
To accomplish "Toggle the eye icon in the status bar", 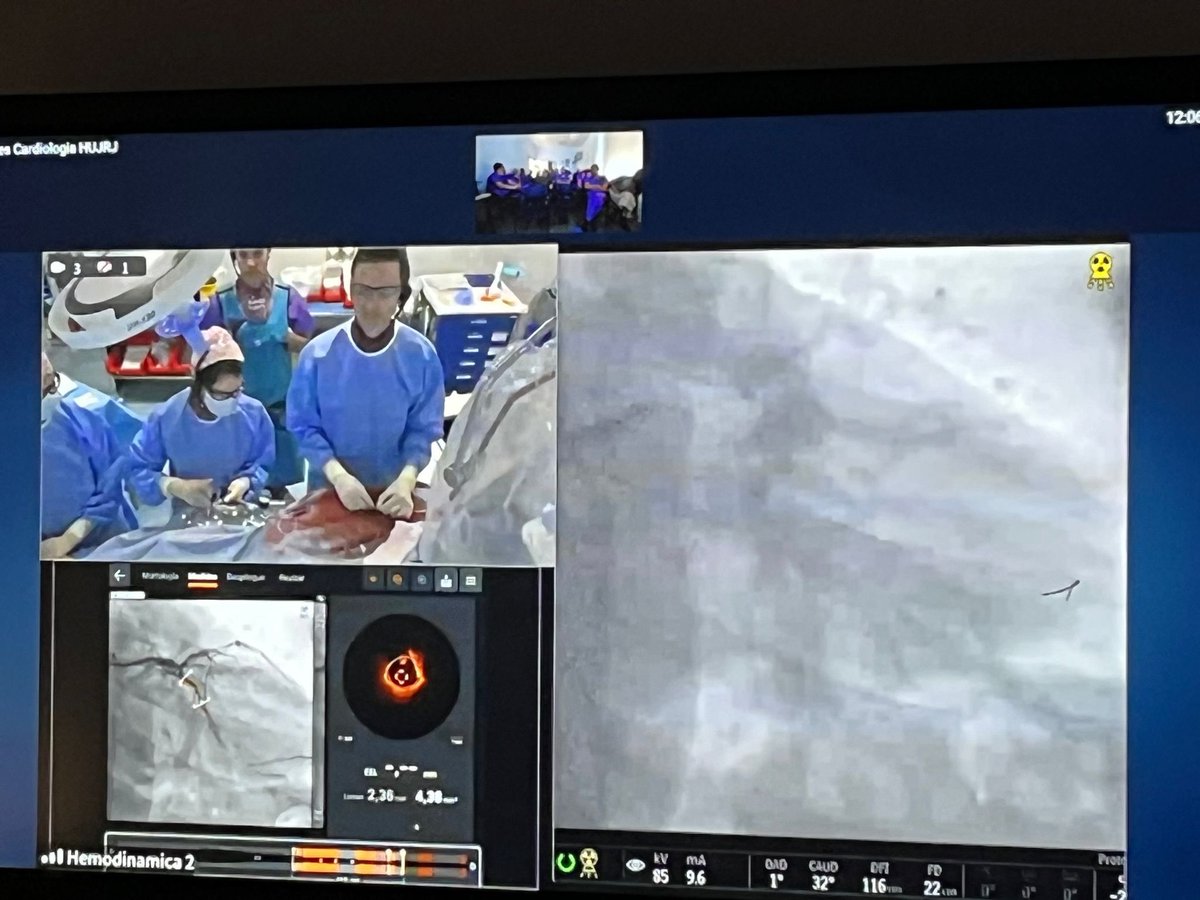I will coord(635,866).
